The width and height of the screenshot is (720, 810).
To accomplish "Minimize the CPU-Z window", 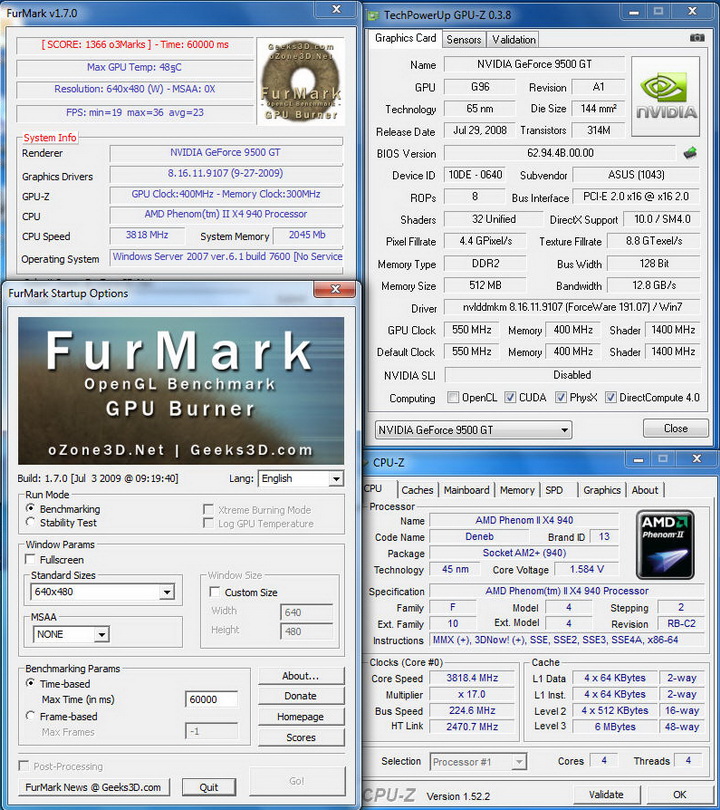I will click(638, 459).
